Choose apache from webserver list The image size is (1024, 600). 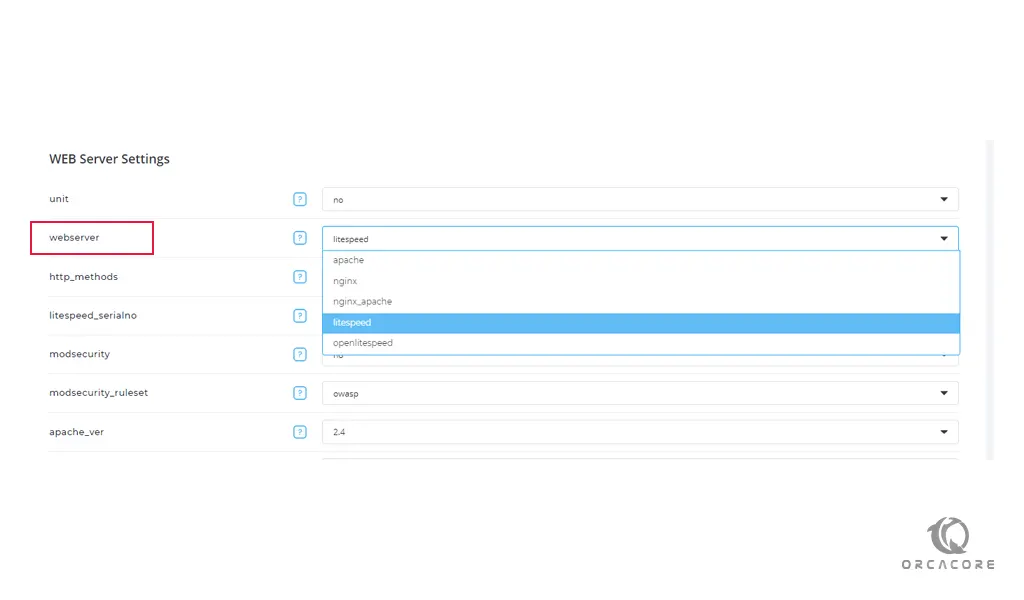[x=641, y=260]
